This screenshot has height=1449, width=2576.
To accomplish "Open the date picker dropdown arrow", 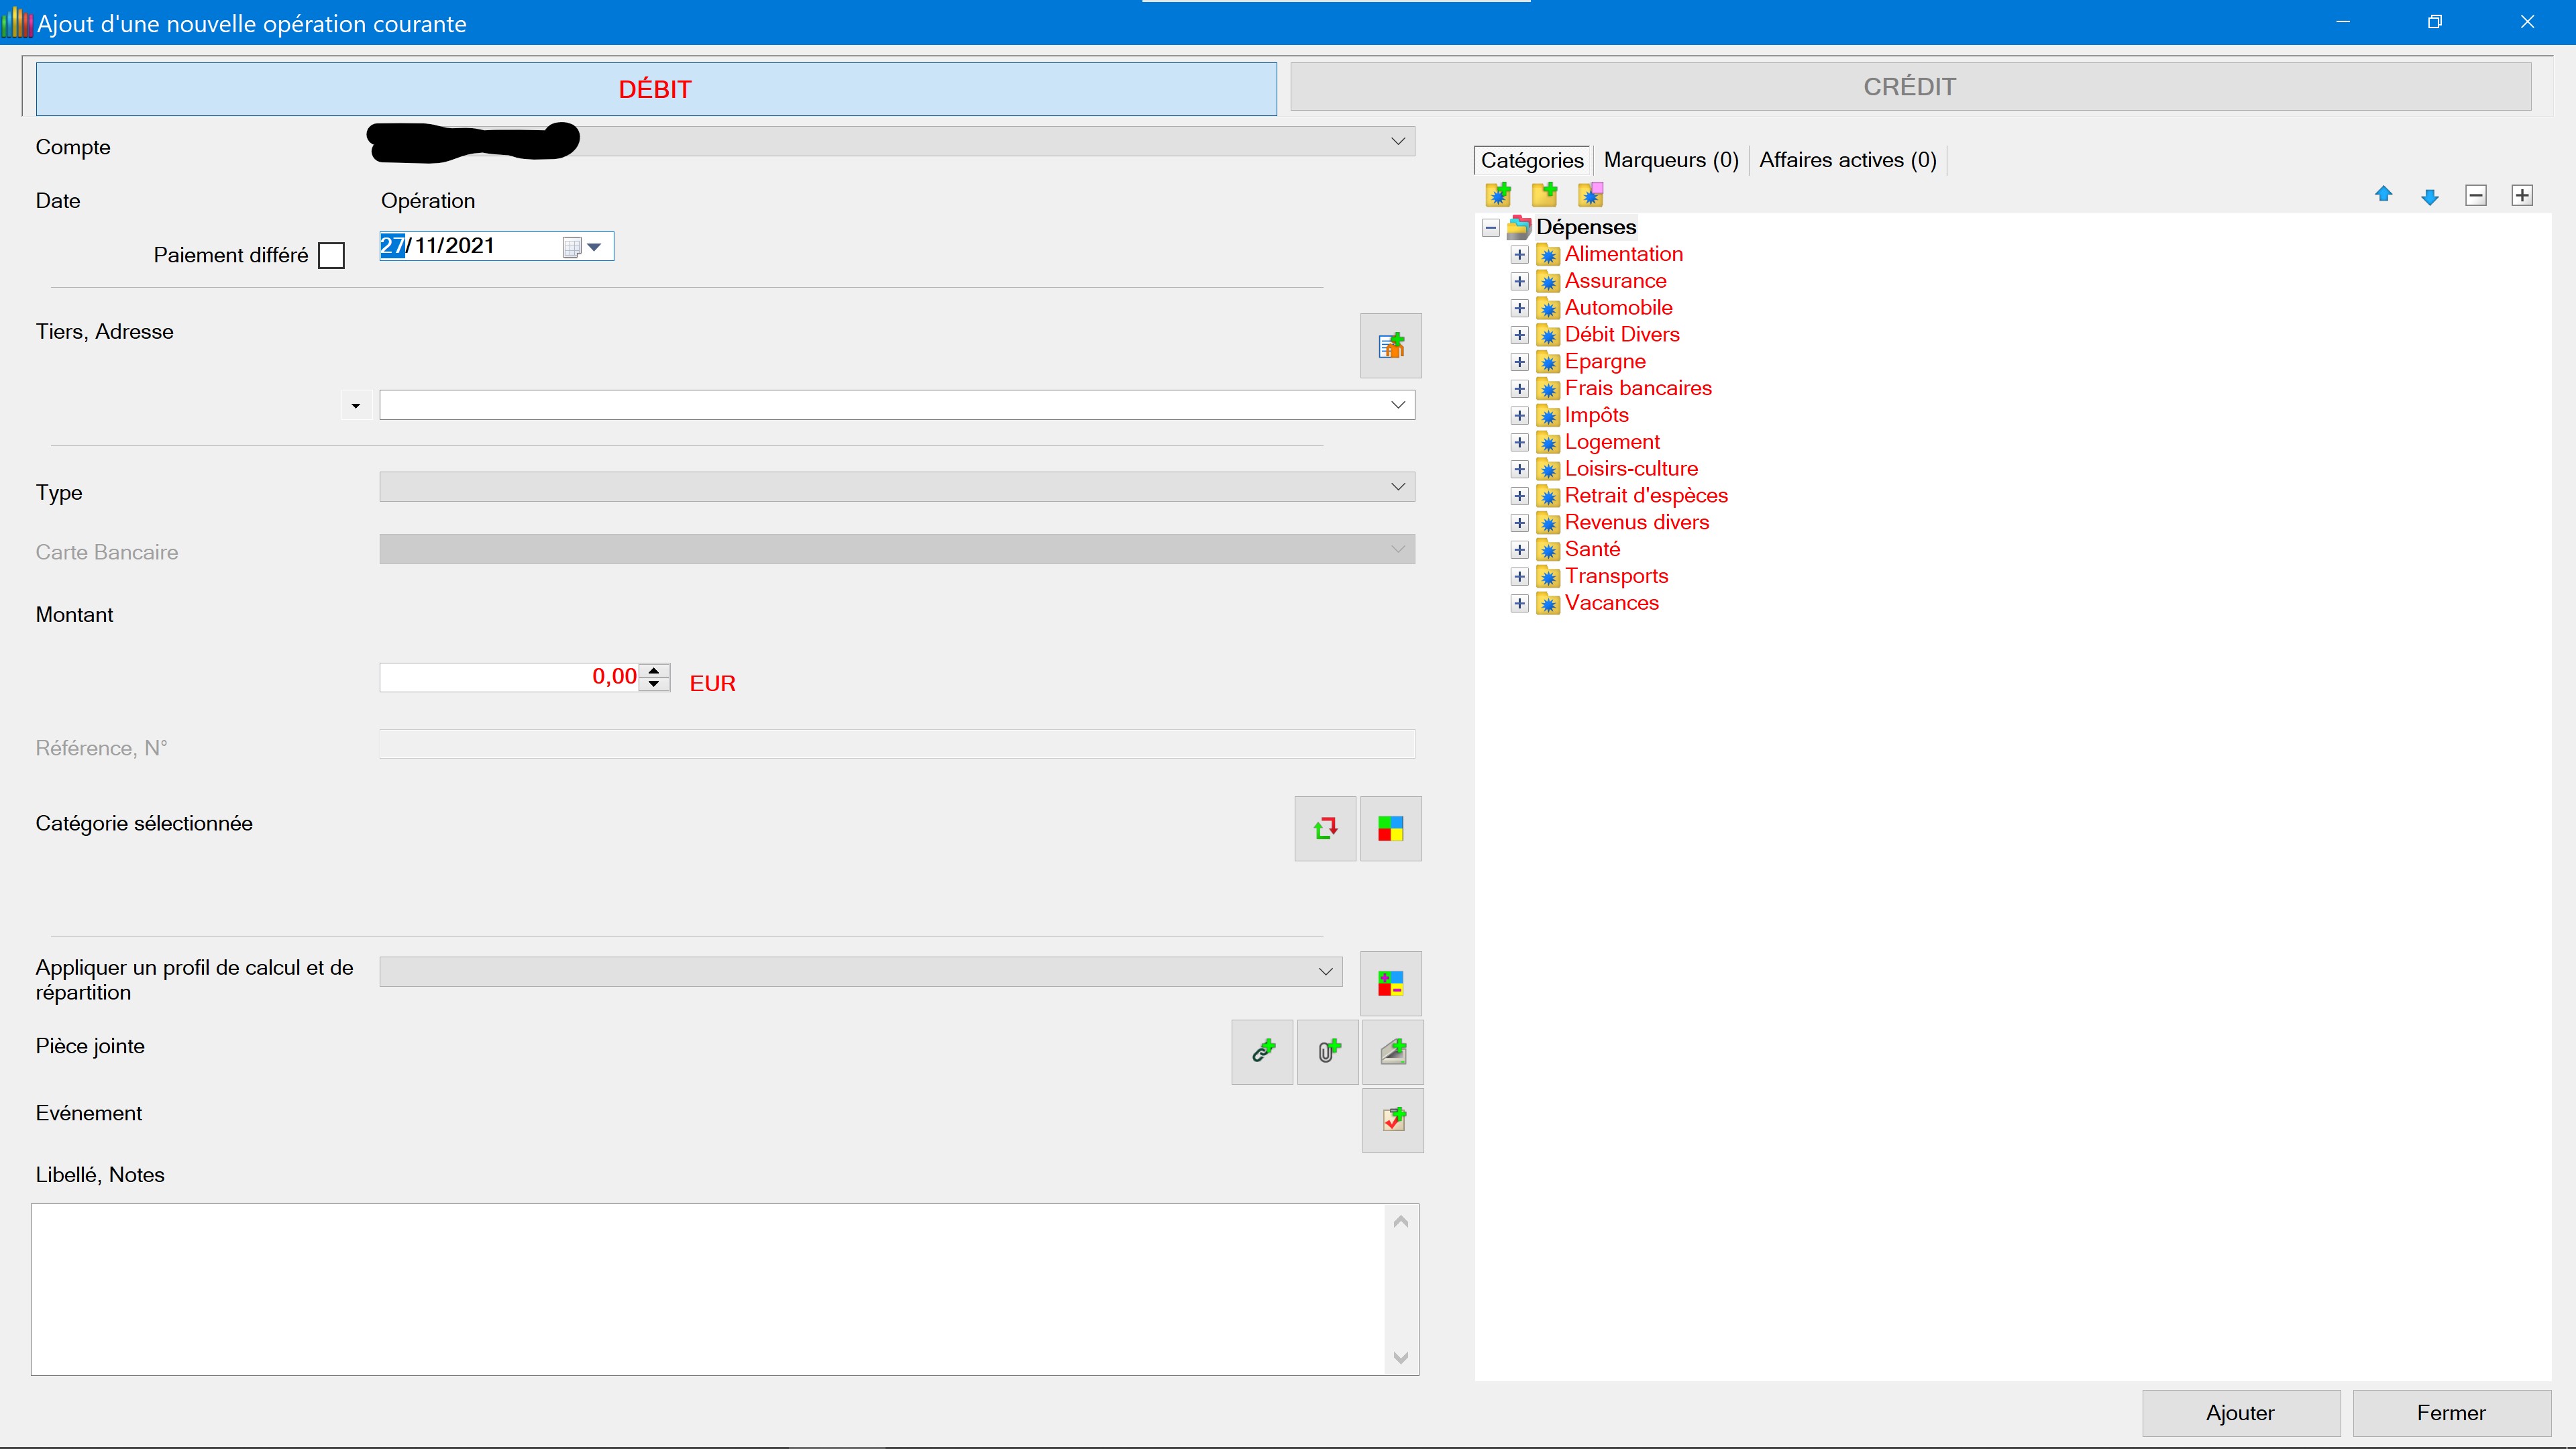I will [x=594, y=247].
